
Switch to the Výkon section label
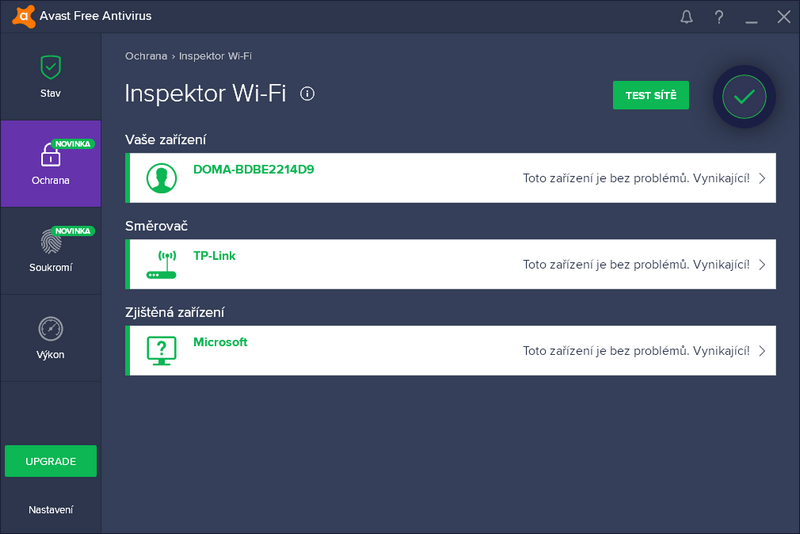[x=51, y=354]
